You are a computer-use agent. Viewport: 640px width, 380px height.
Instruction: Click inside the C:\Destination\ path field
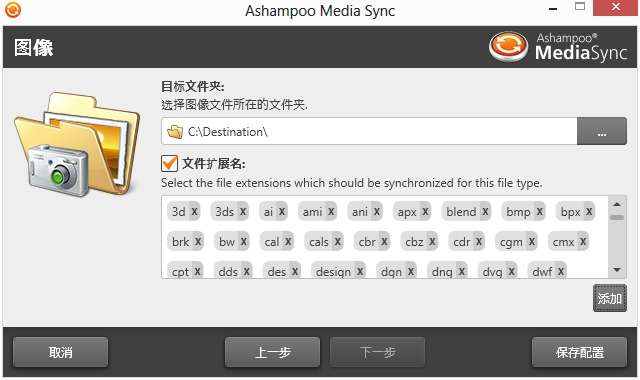[369, 131]
